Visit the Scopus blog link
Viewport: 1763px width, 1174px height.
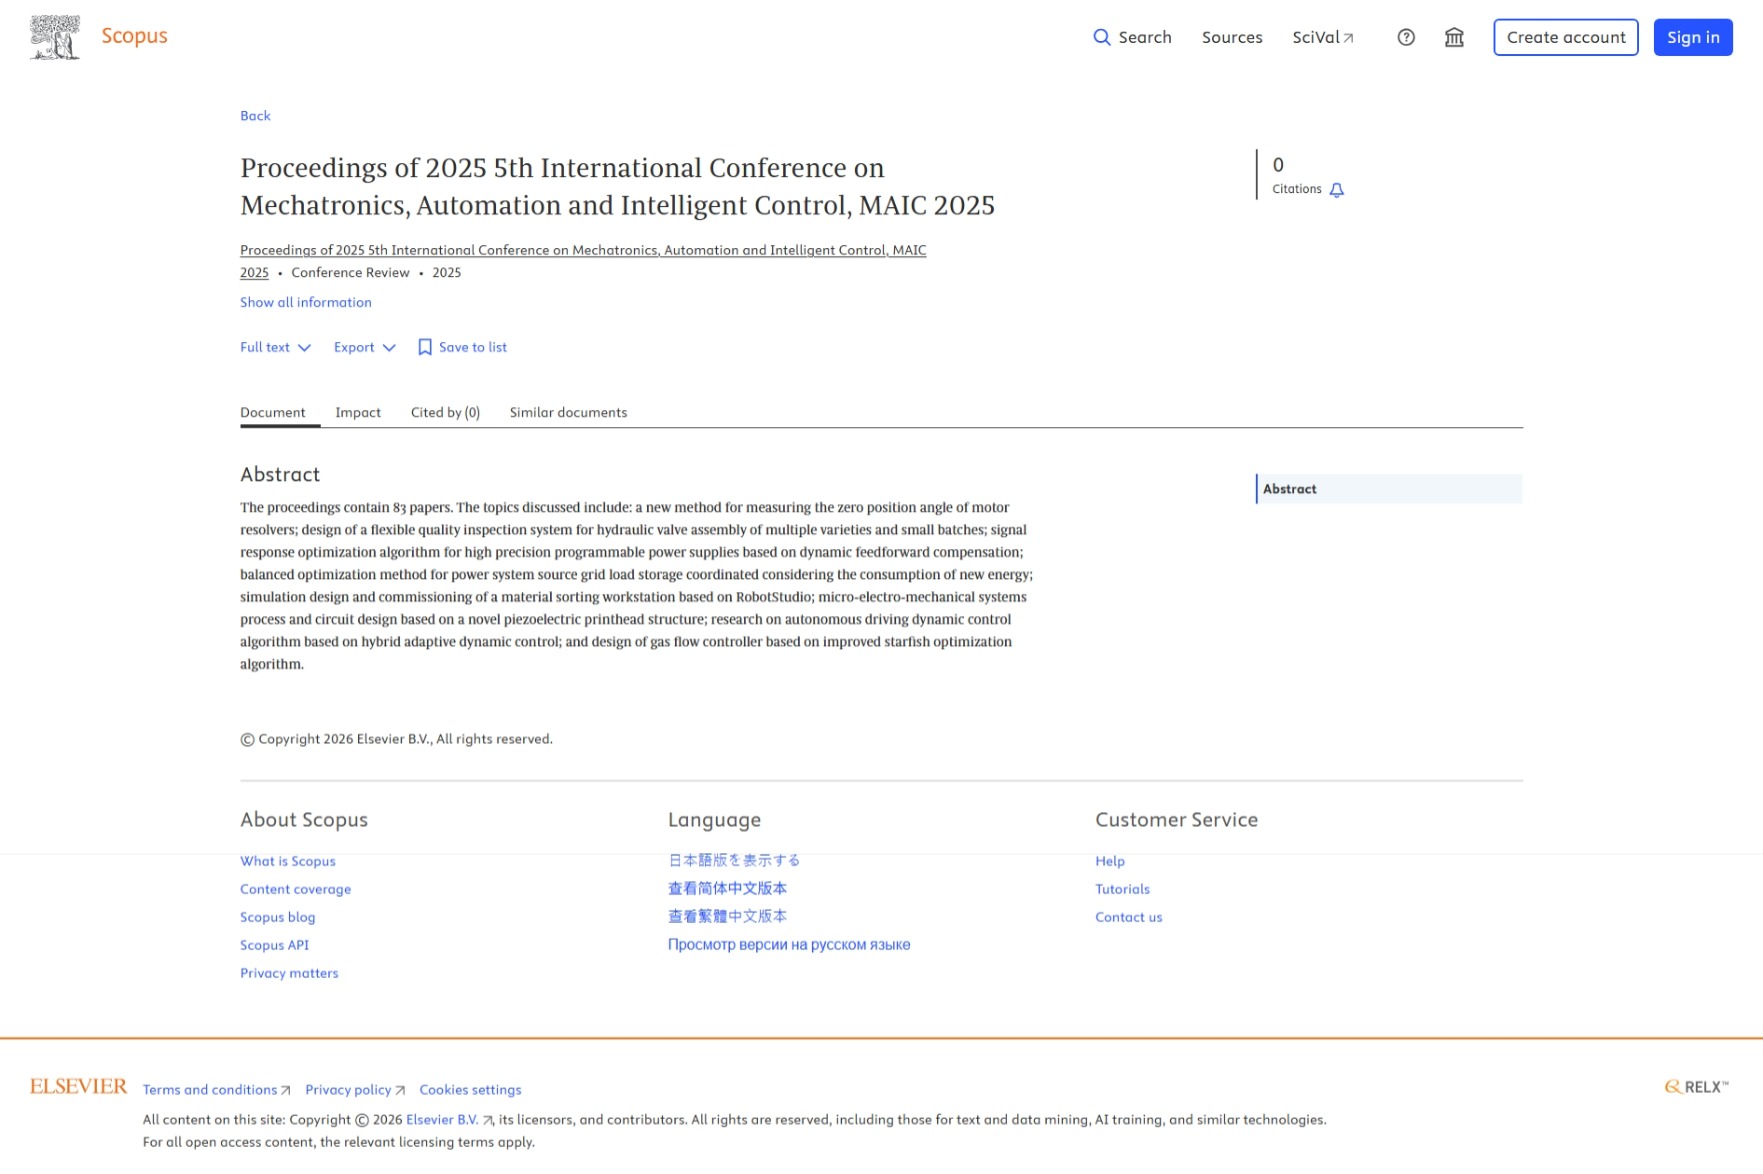278,917
